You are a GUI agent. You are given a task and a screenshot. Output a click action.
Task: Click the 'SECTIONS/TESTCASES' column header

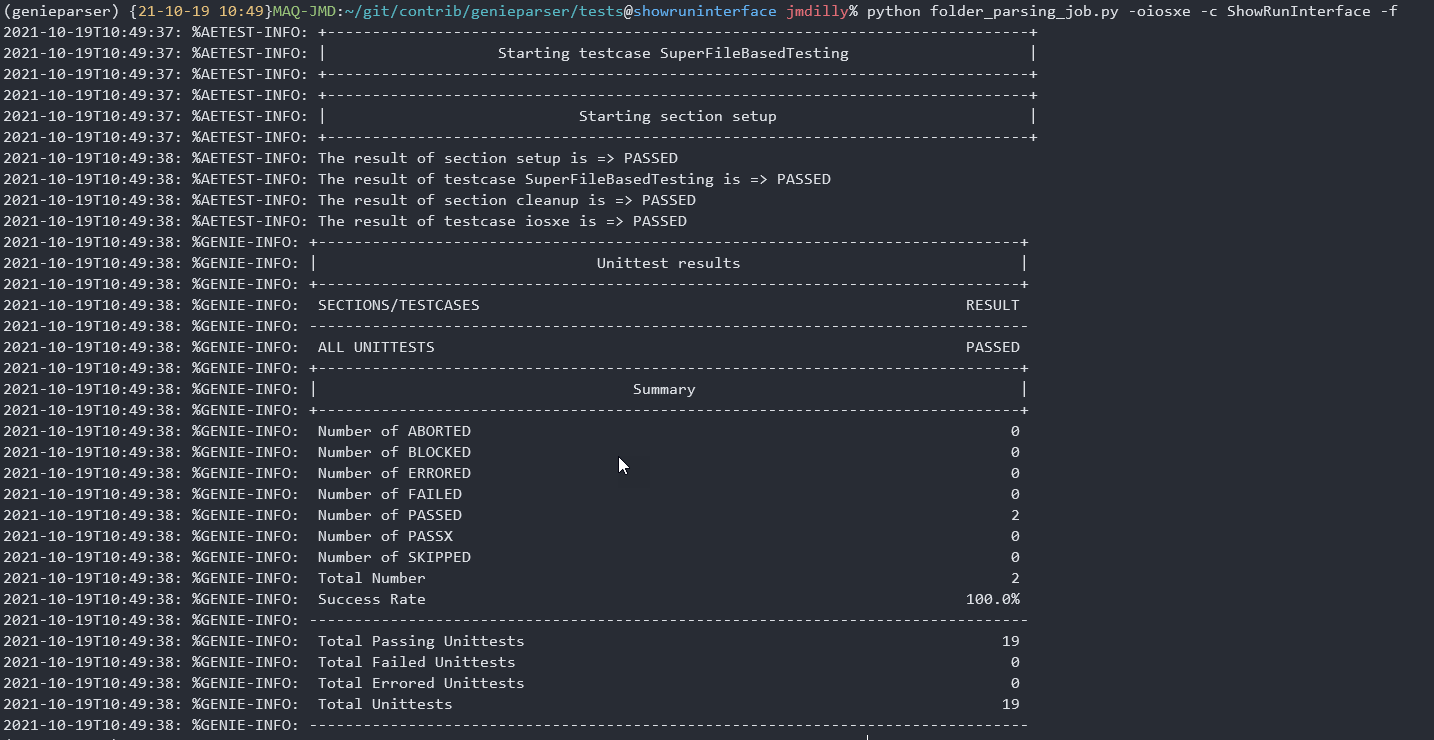tap(398, 305)
